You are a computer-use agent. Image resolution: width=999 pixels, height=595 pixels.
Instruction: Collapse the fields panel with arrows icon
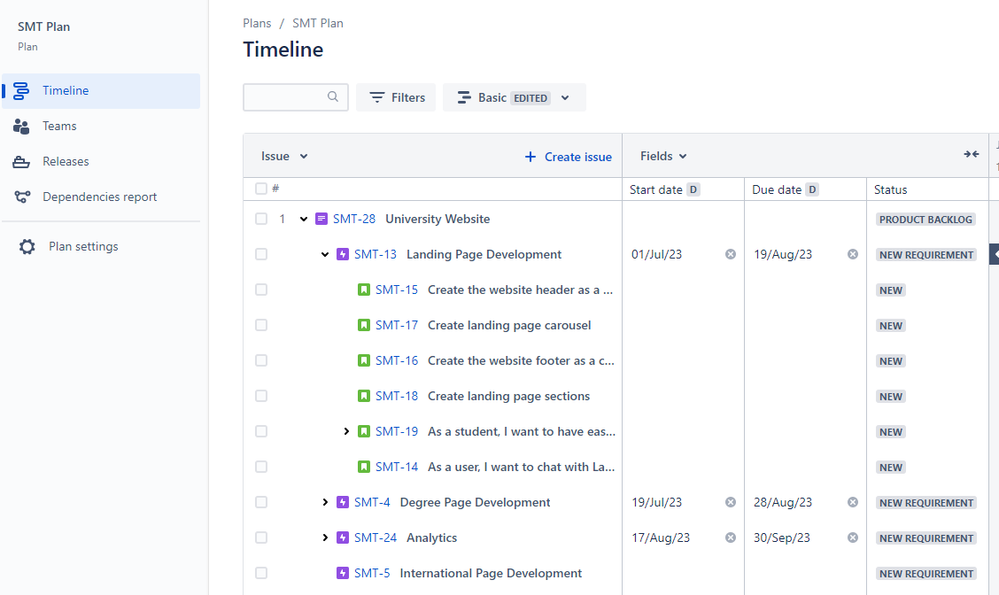pyautogui.click(x=971, y=154)
